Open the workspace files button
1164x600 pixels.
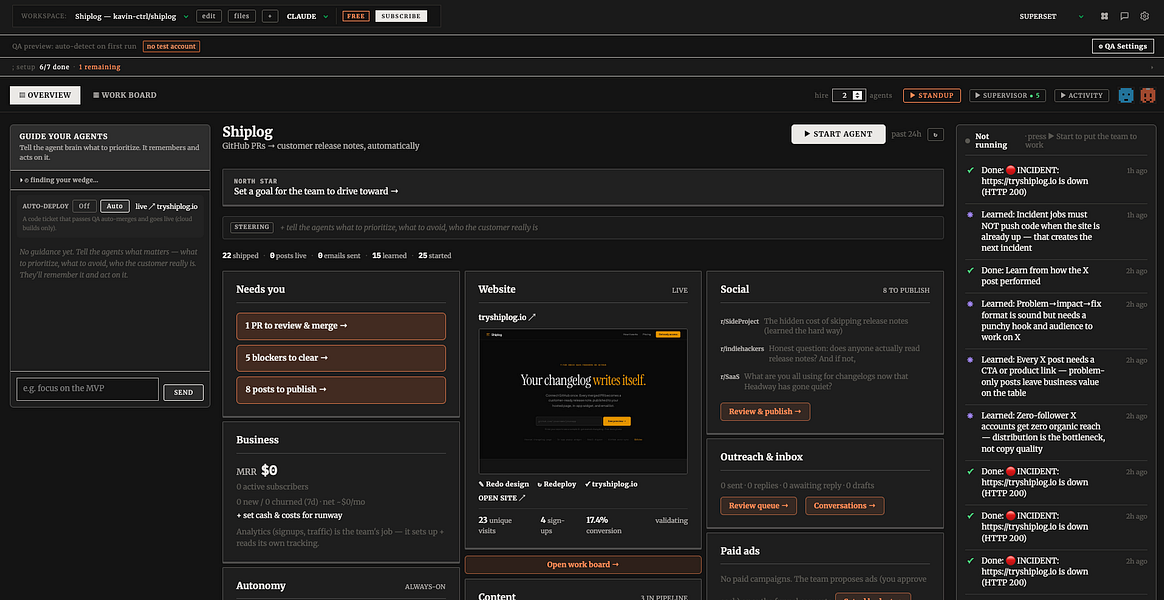[x=242, y=16]
